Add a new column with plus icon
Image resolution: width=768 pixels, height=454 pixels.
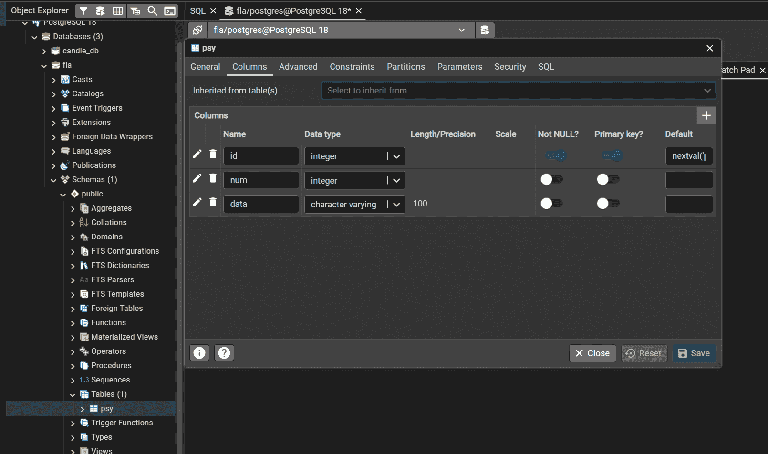tap(706, 116)
